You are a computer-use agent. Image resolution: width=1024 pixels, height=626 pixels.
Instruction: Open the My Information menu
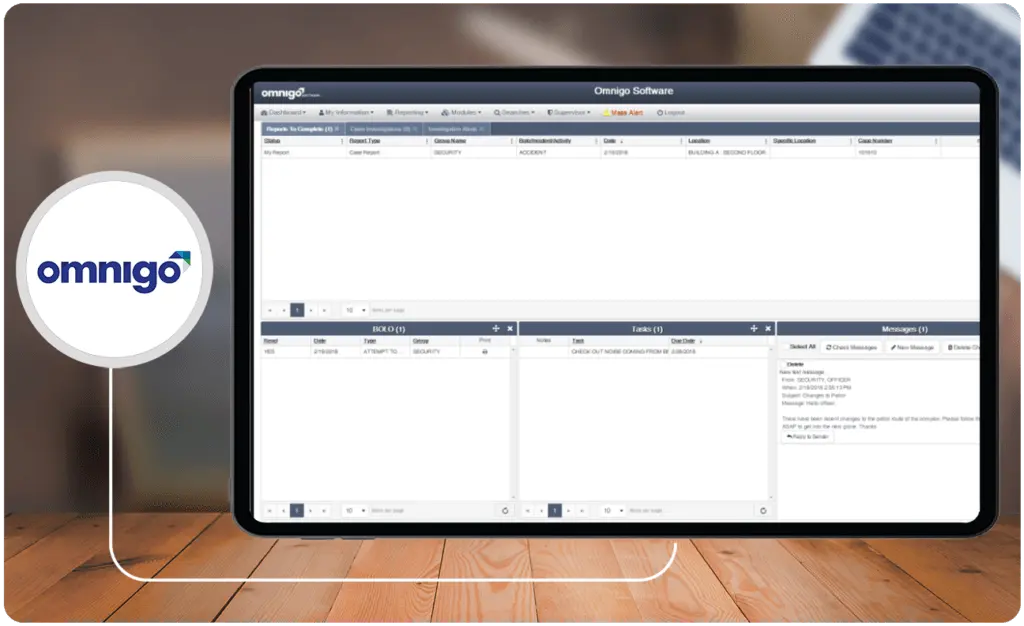tap(346, 112)
